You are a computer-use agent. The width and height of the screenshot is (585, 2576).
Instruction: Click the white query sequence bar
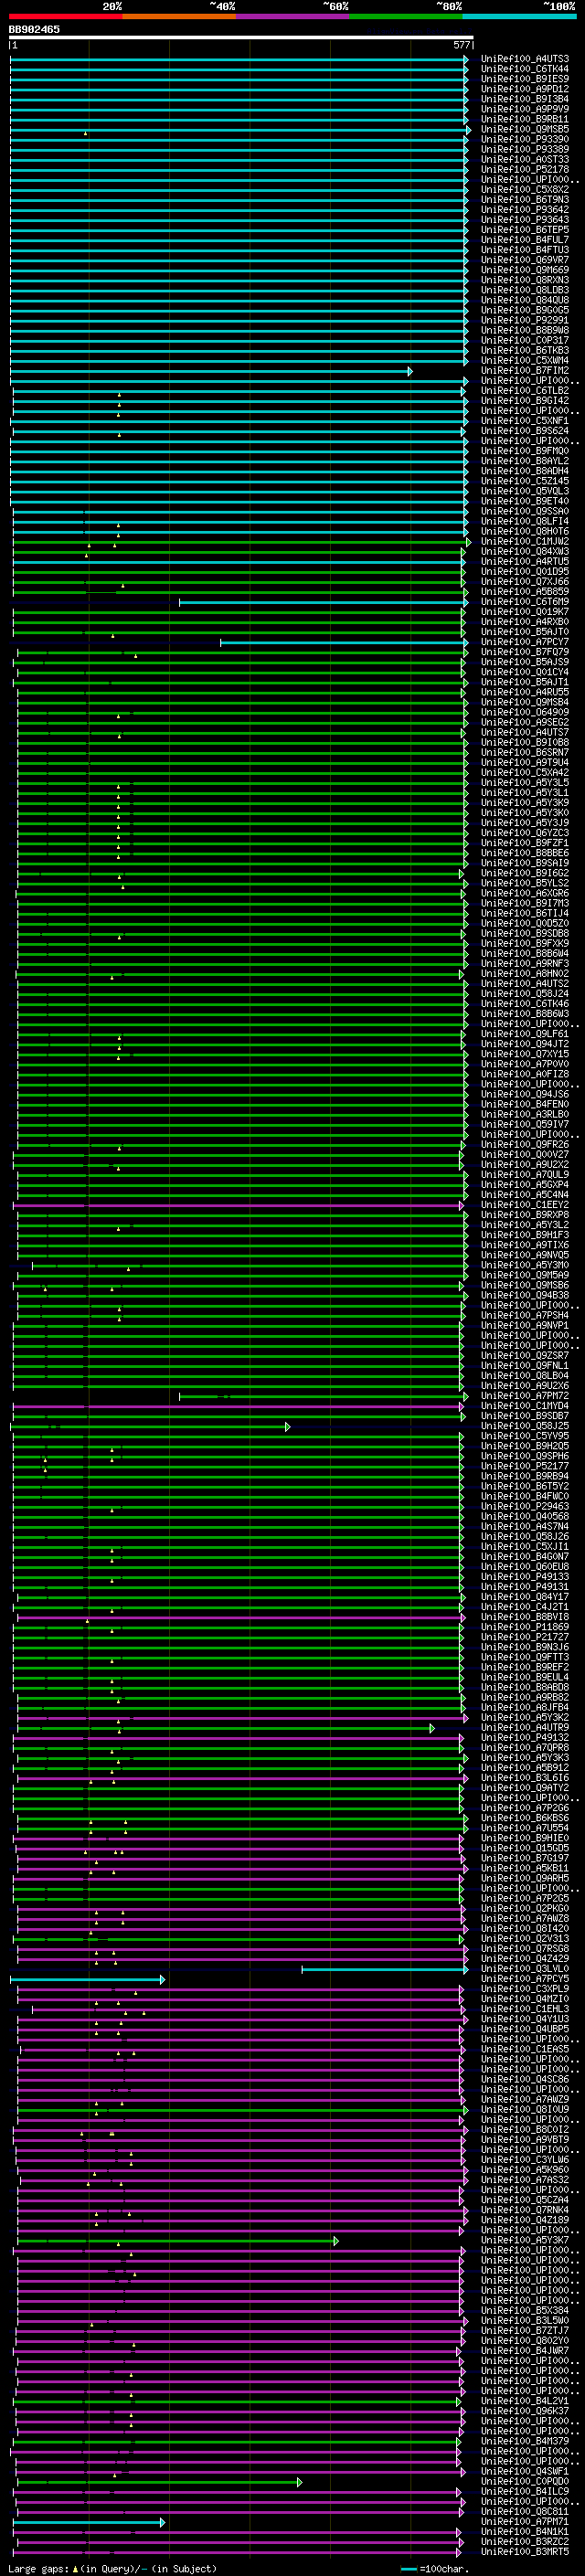(x=241, y=38)
